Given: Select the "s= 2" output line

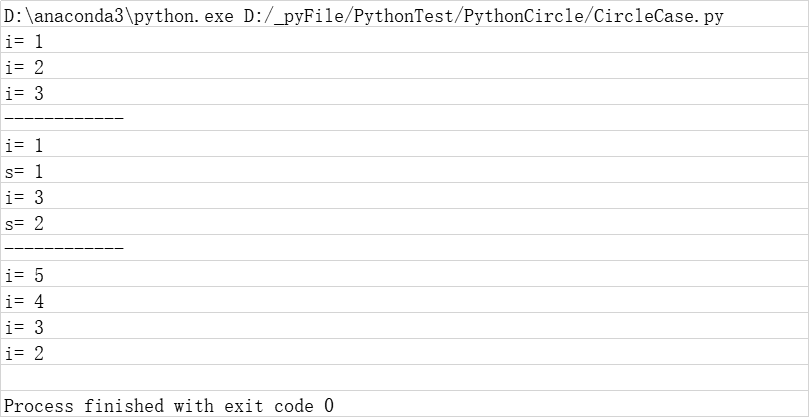Looking at the screenshot, I should pyautogui.click(x=24, y=224).
